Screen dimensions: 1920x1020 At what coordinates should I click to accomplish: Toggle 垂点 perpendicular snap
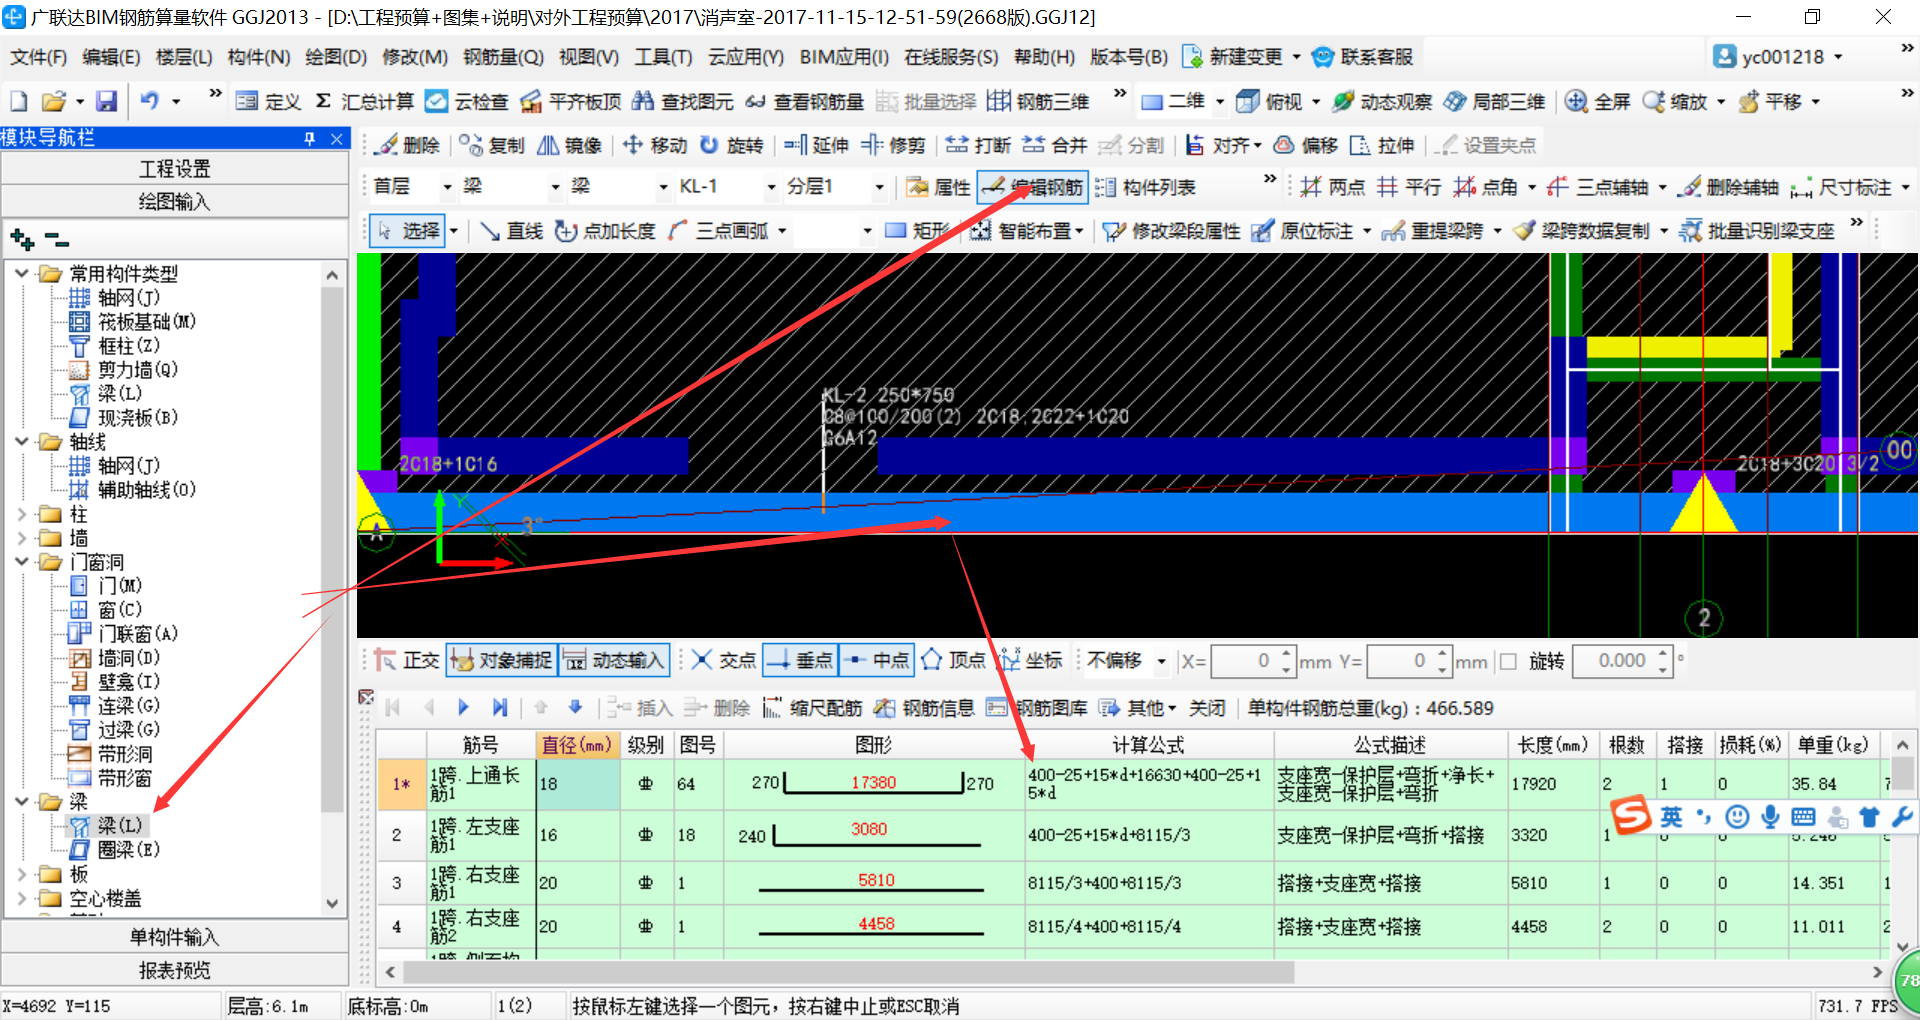[x=800, y=660]
